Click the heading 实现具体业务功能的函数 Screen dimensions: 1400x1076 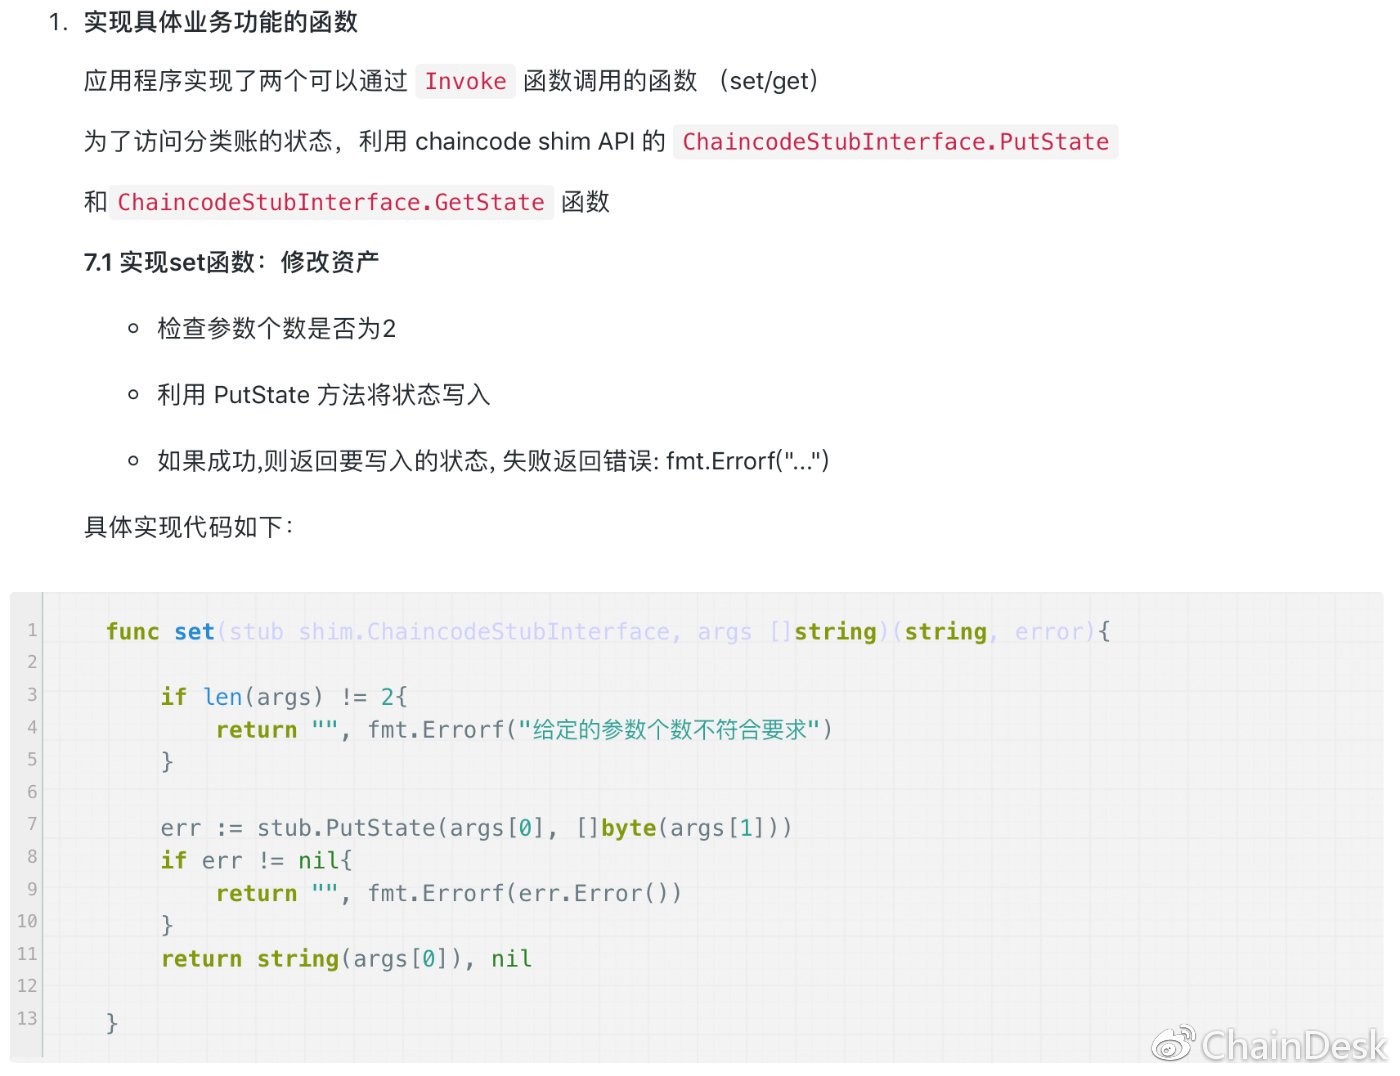[221, 22]
